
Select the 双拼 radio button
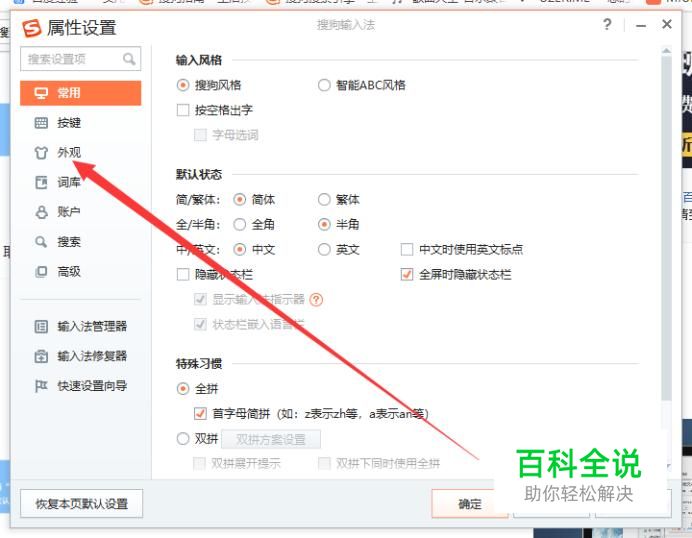pyautogui.click(x=183, y=439)
